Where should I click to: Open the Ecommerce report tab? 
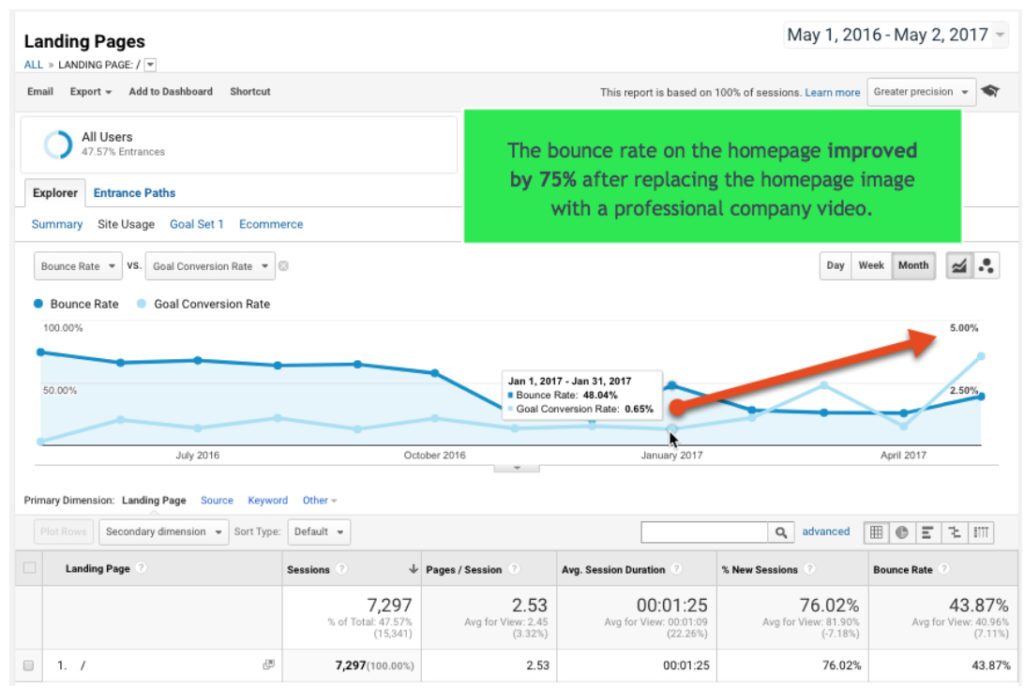(x=270, y=224)
